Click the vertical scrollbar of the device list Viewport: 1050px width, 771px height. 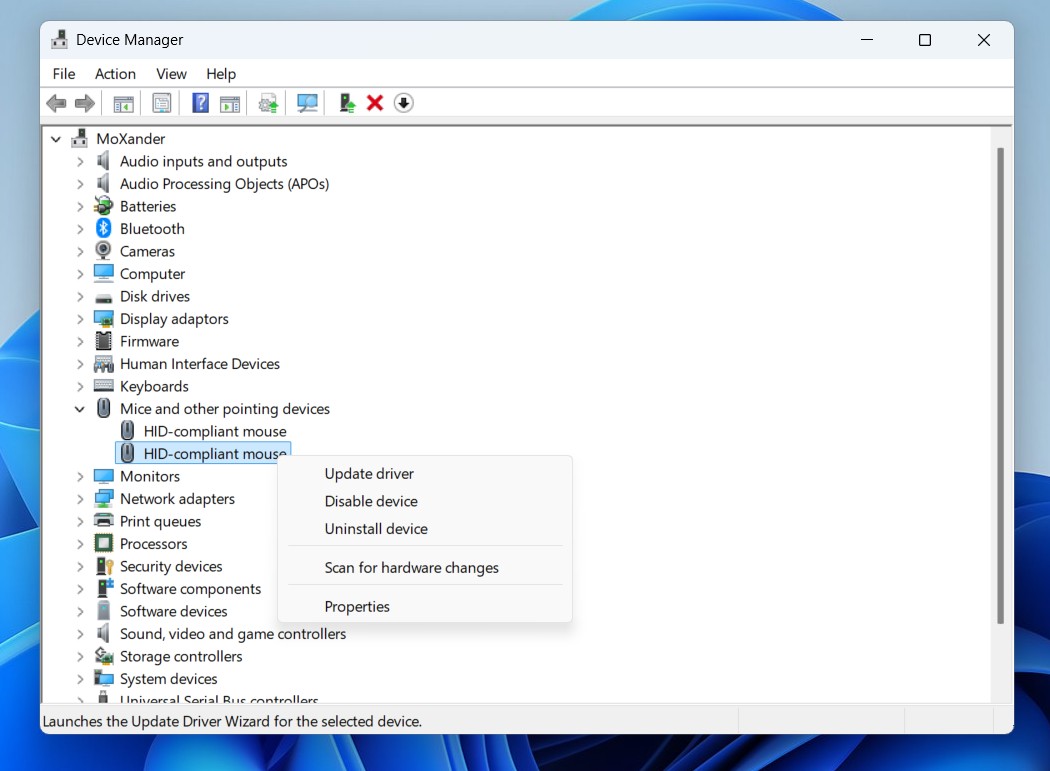coord(1000,385)
